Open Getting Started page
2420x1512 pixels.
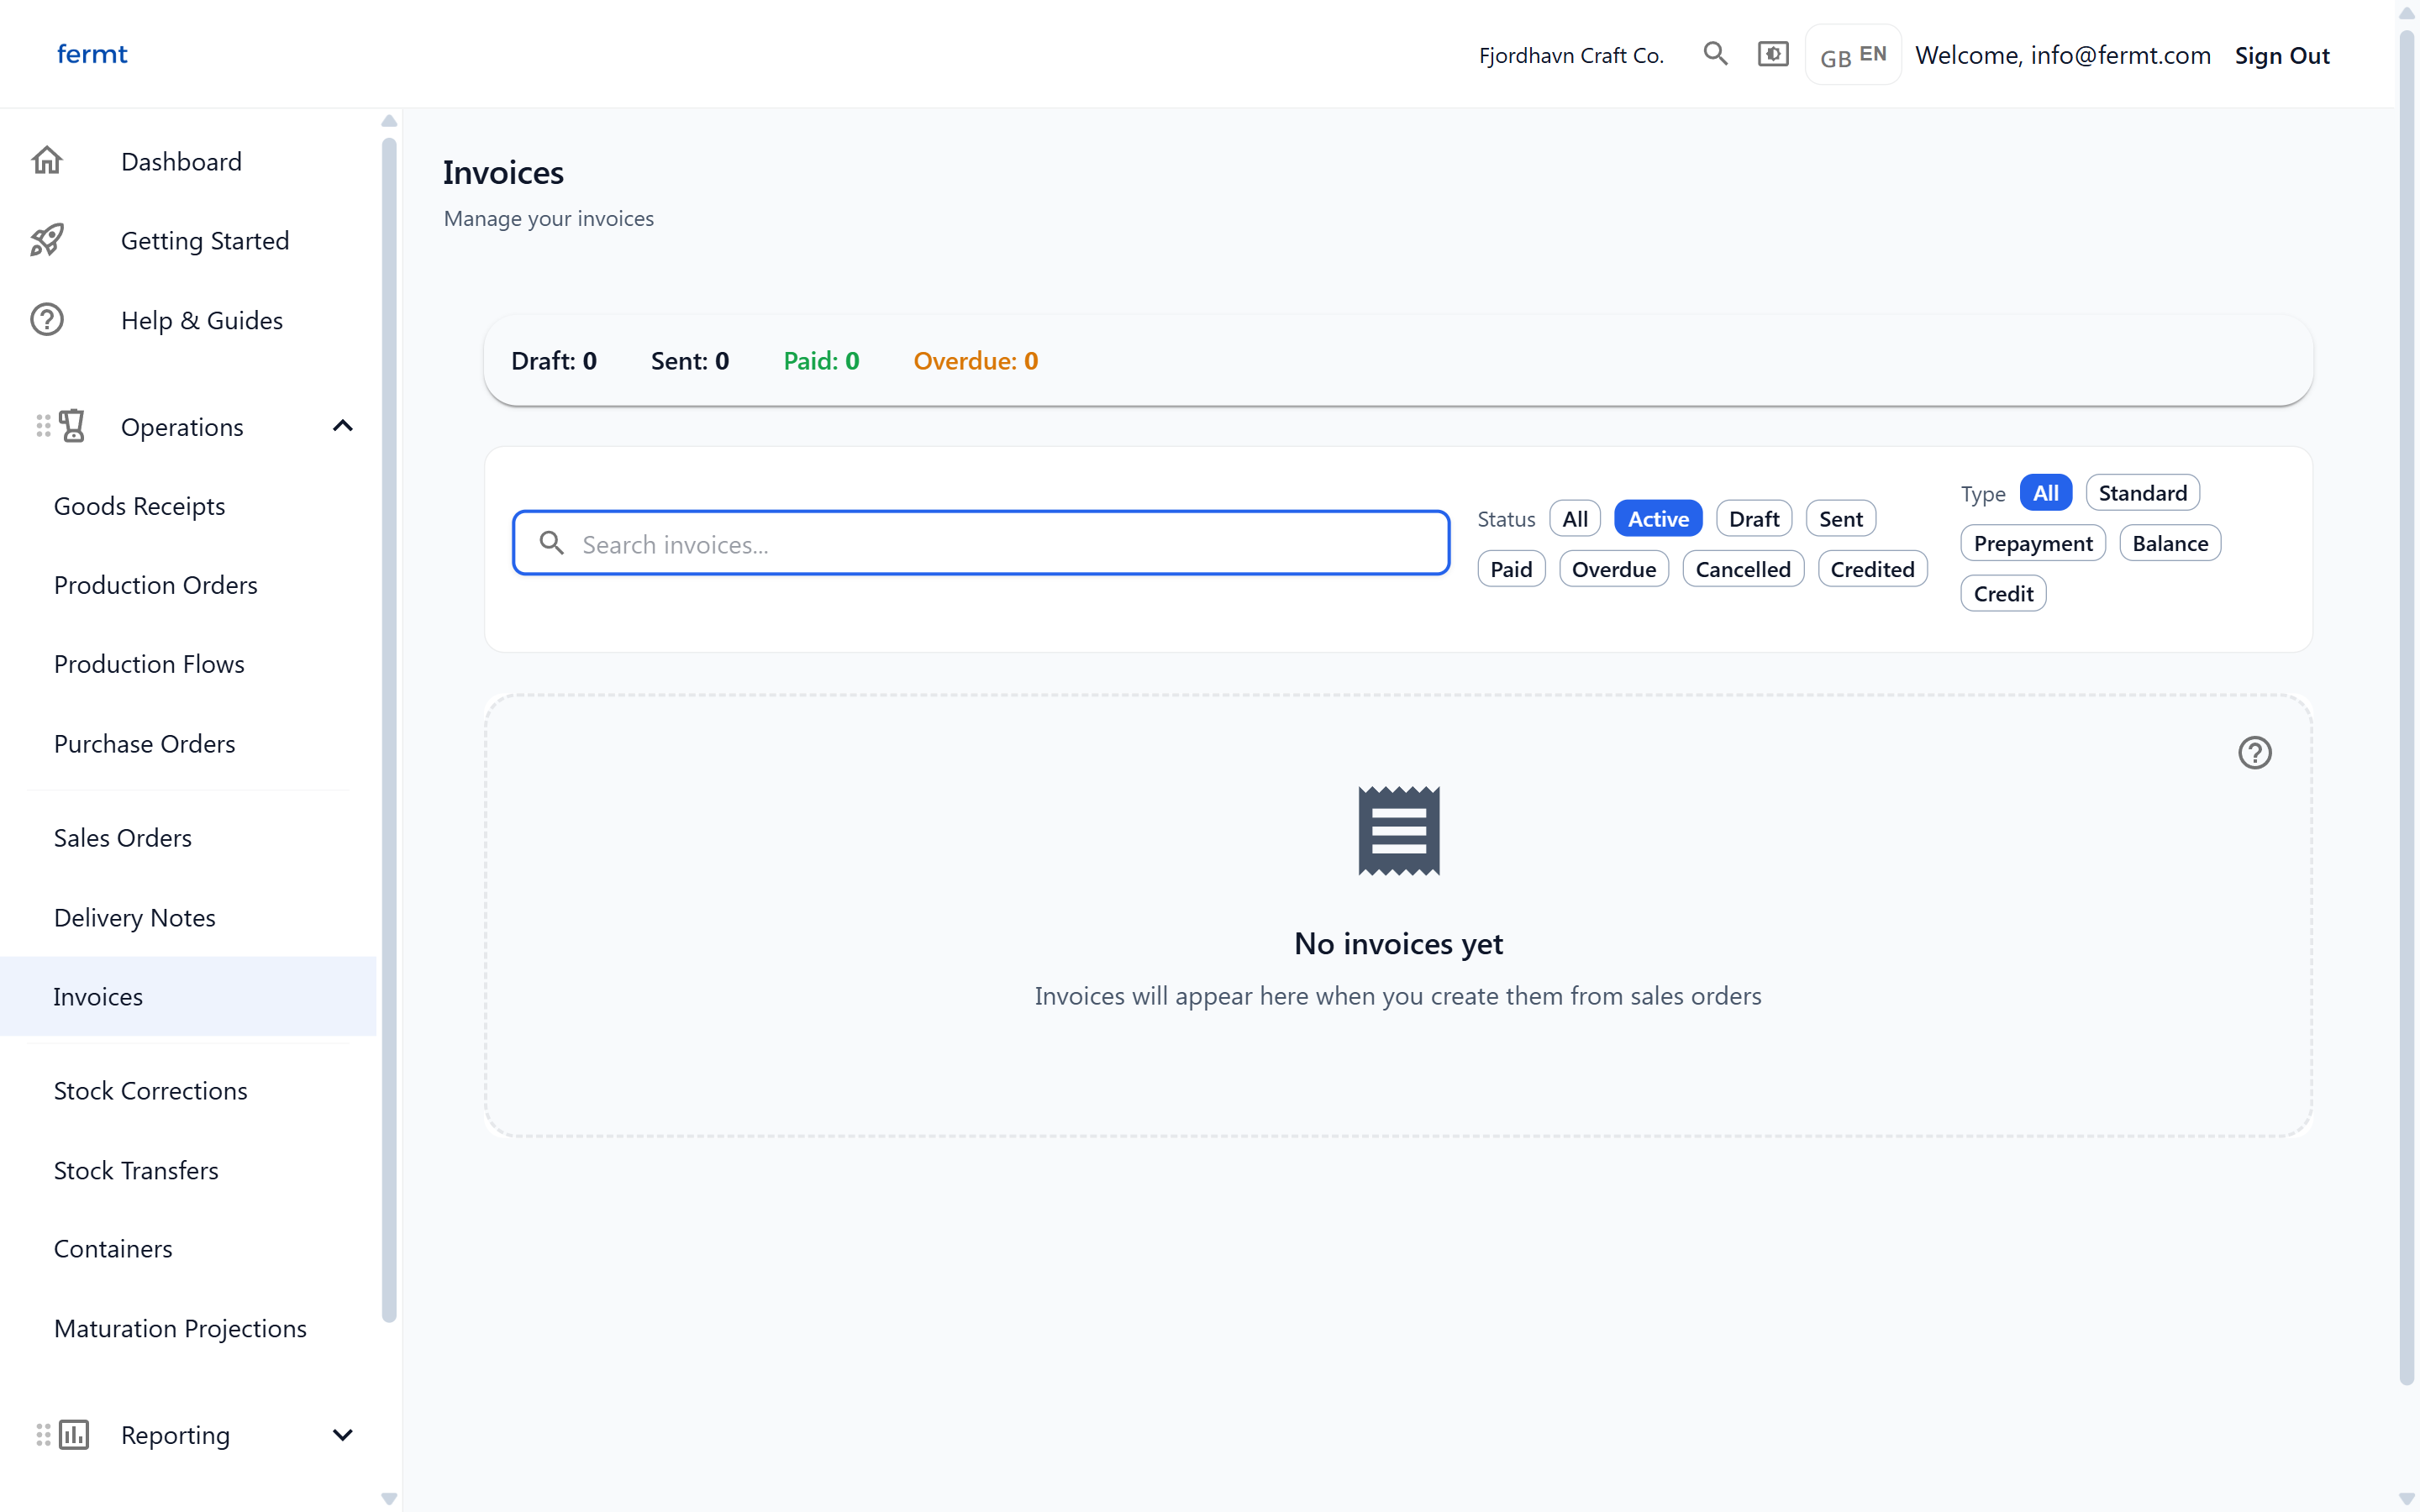click(188, 240)
